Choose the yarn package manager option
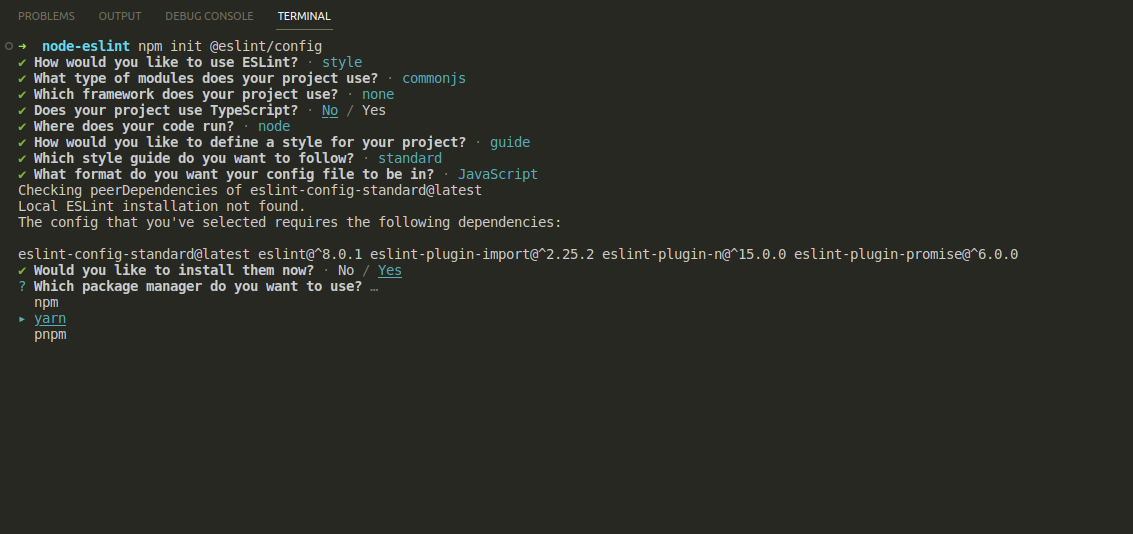1133x534 pixels. [x=50, y=318]
